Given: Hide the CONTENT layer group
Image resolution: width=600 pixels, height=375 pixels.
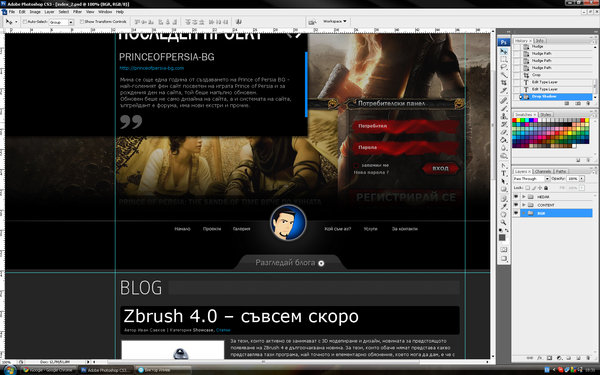Looking at the screenshot, I should tap(516, 205).
